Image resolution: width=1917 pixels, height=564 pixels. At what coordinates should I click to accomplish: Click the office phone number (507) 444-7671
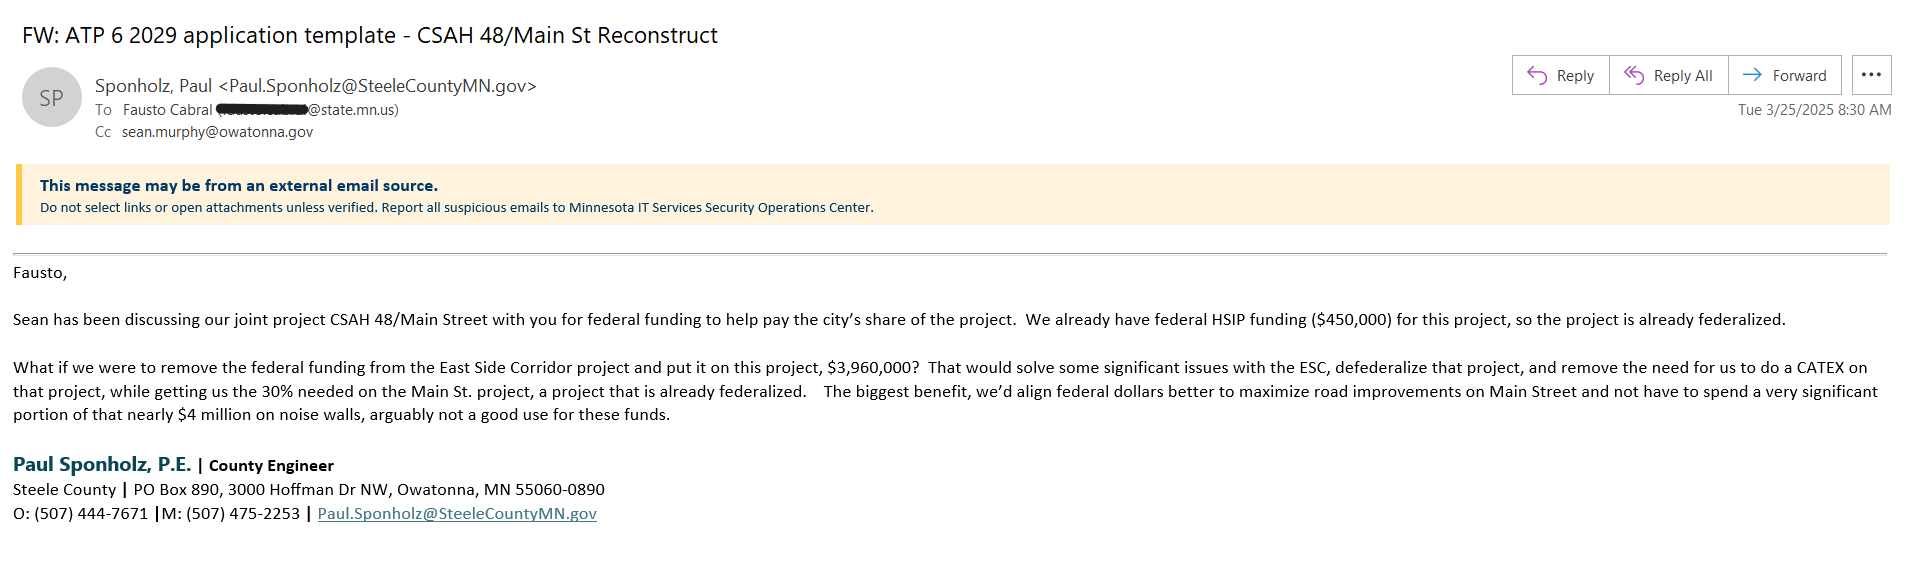pyautogui.click(x=91, y=513)
